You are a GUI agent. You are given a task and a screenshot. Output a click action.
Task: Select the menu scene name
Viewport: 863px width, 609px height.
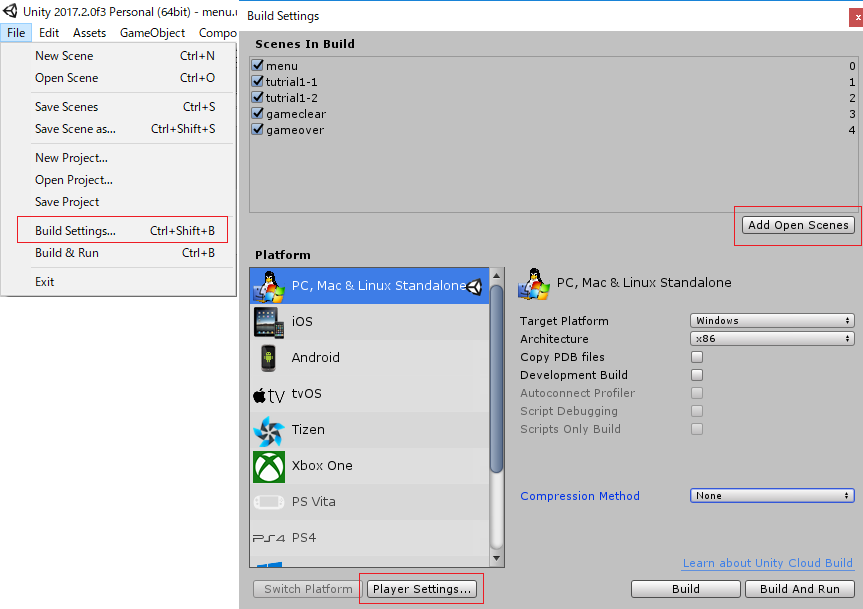tap(282, 66)
